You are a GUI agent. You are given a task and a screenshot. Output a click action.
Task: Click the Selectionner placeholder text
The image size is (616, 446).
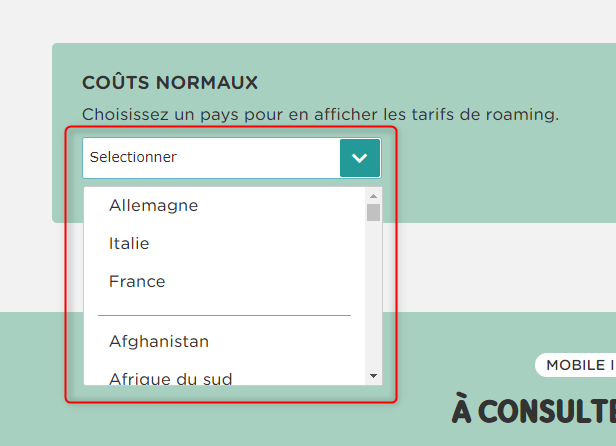pyautogui.click(x=133, y=157)
